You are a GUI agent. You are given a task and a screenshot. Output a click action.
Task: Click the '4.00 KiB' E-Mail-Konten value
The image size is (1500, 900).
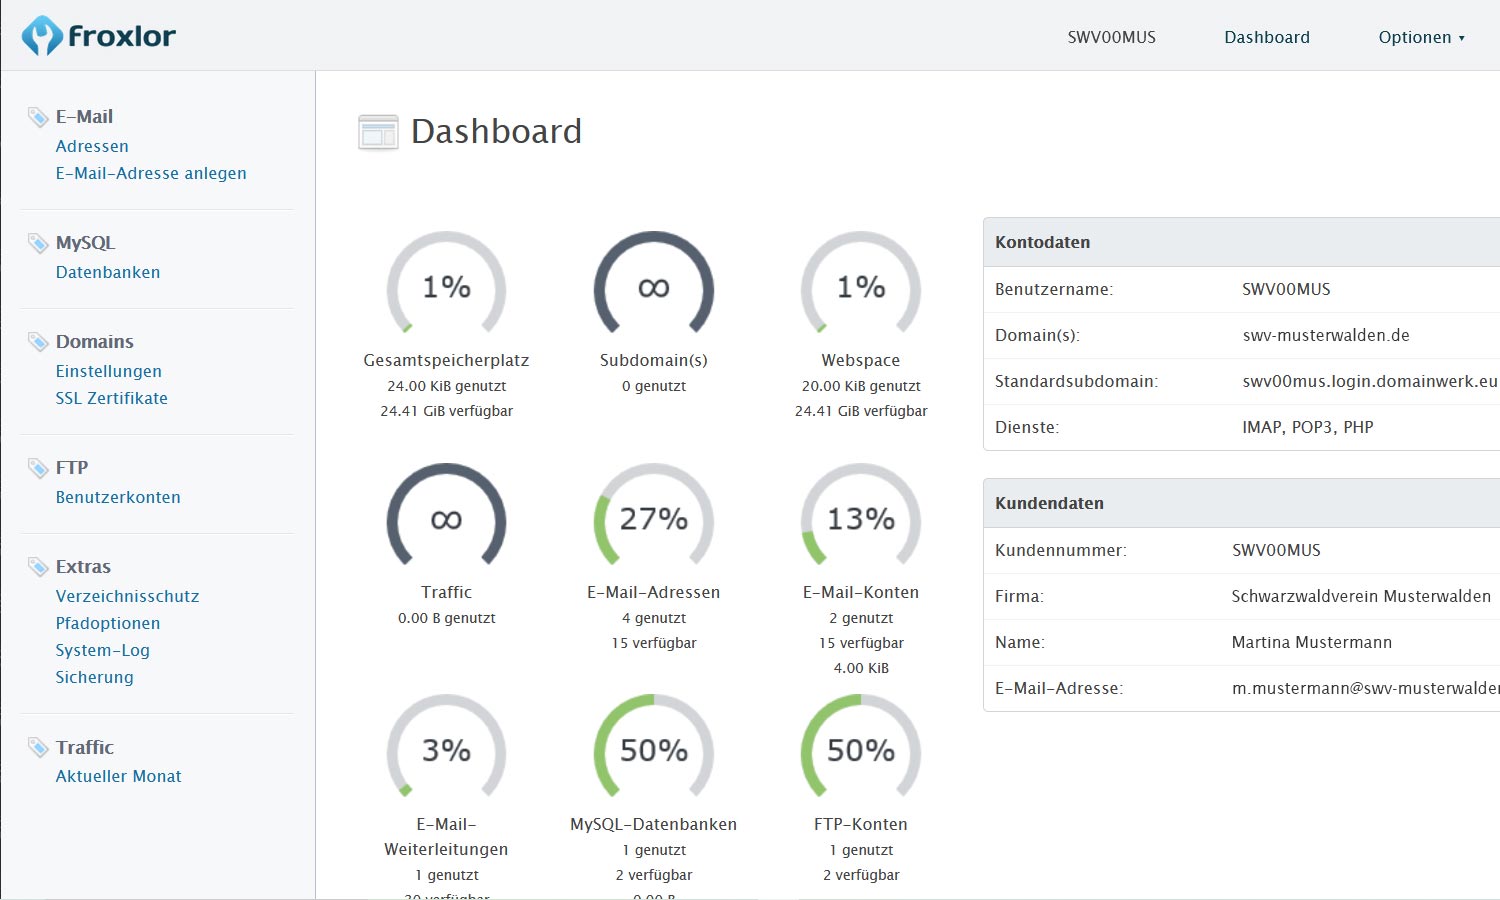coord(861,668)
